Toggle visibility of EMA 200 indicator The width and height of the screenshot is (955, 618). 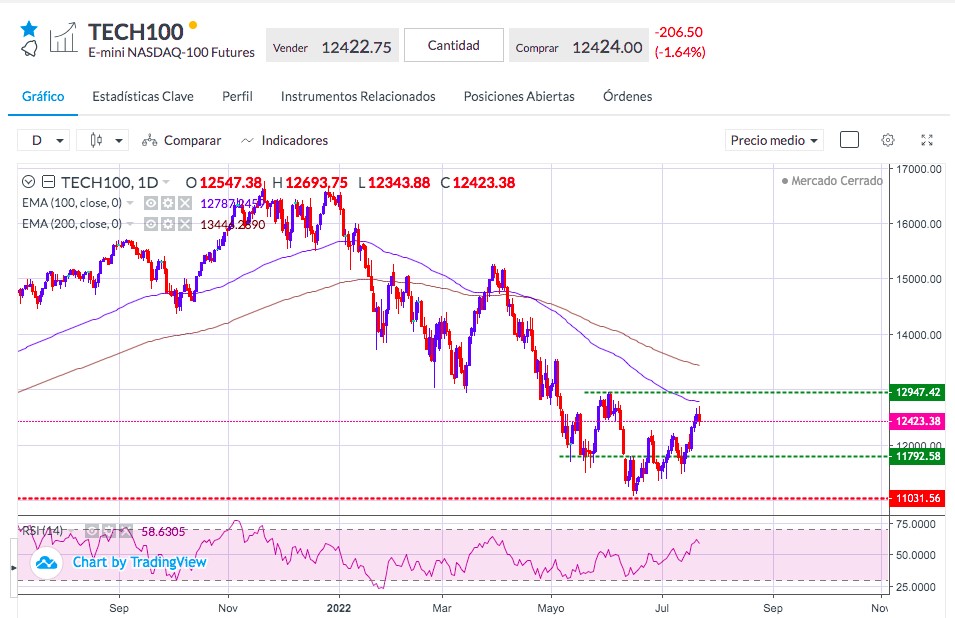[151, 224]
